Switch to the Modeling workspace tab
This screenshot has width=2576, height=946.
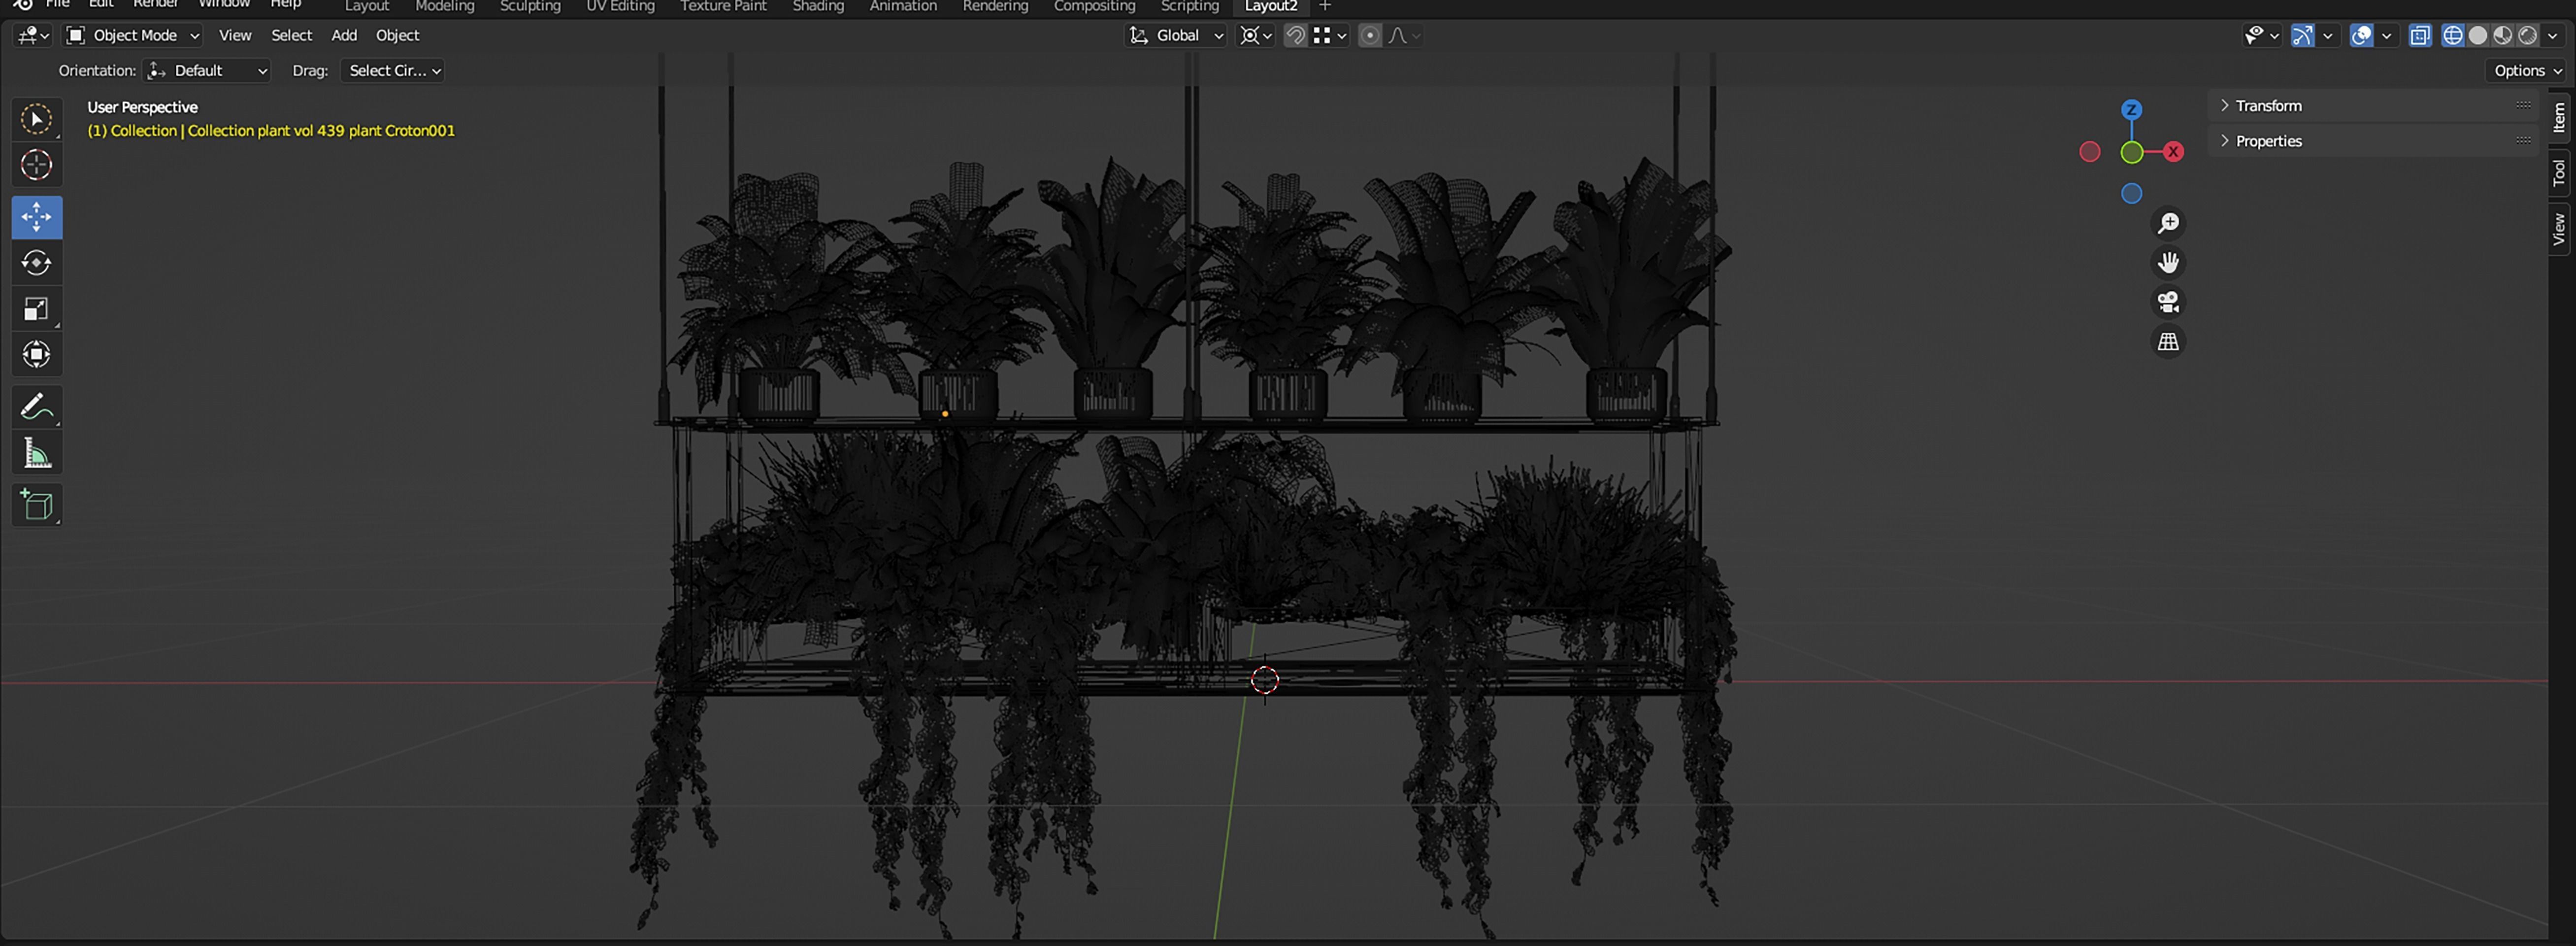coord(444,6)
